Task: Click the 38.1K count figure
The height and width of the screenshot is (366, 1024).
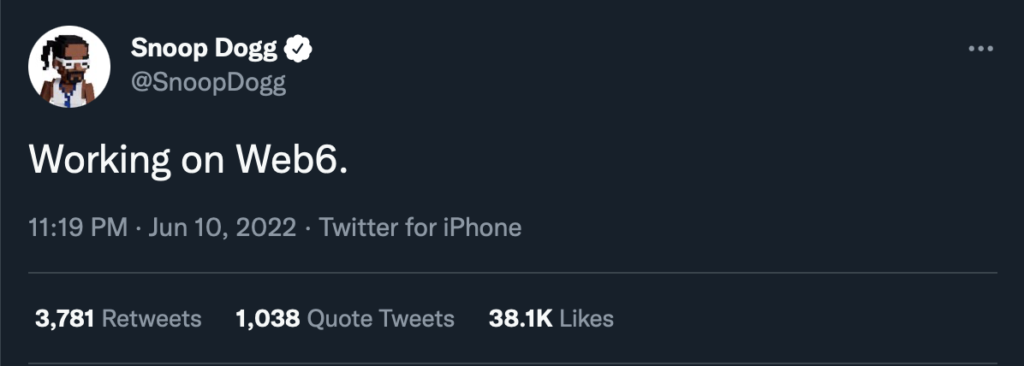Action: [520, 319]
